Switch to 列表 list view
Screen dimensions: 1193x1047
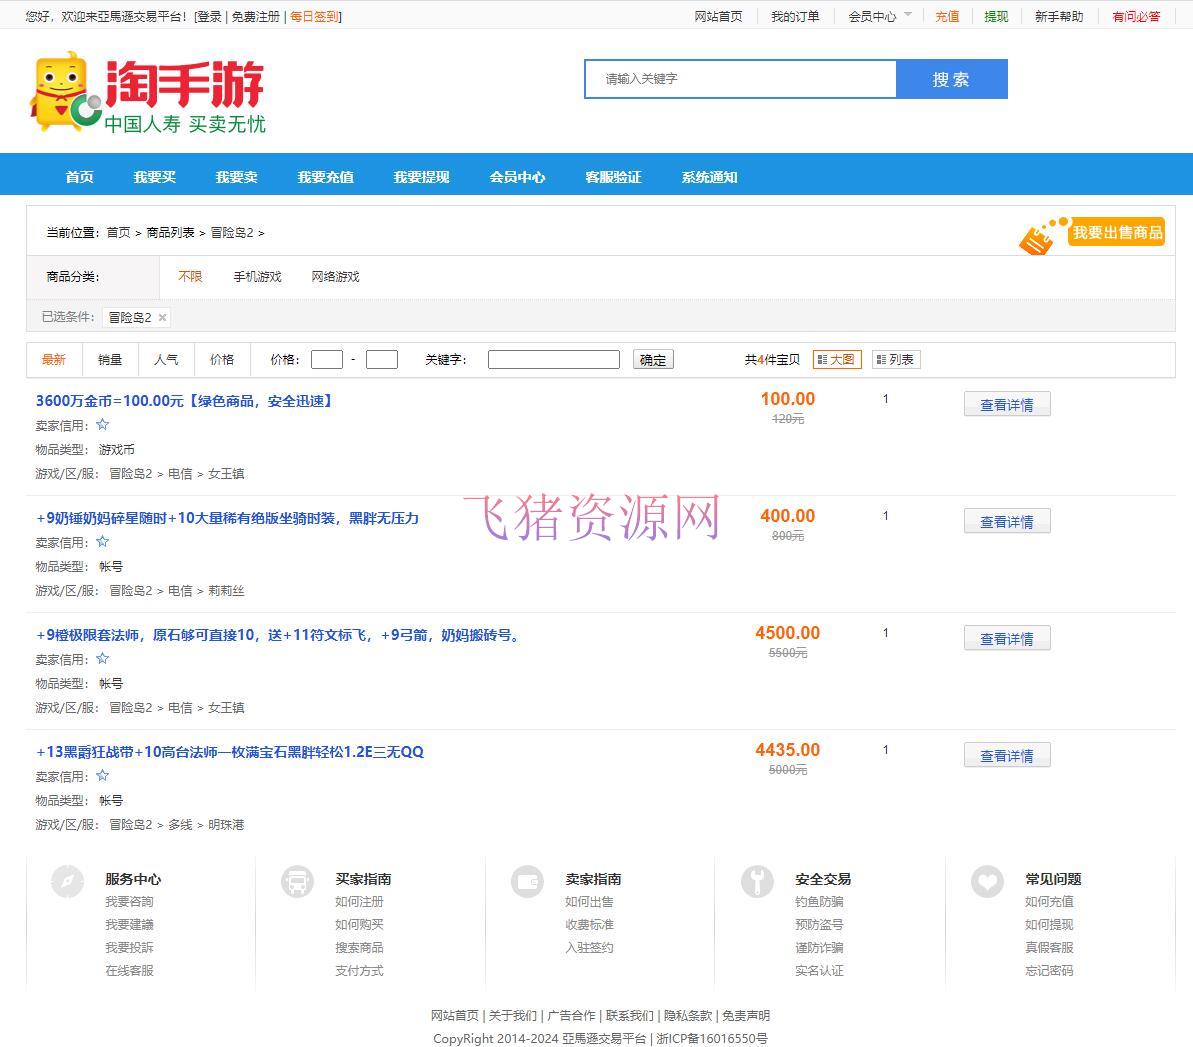click(x=895, y=359)
